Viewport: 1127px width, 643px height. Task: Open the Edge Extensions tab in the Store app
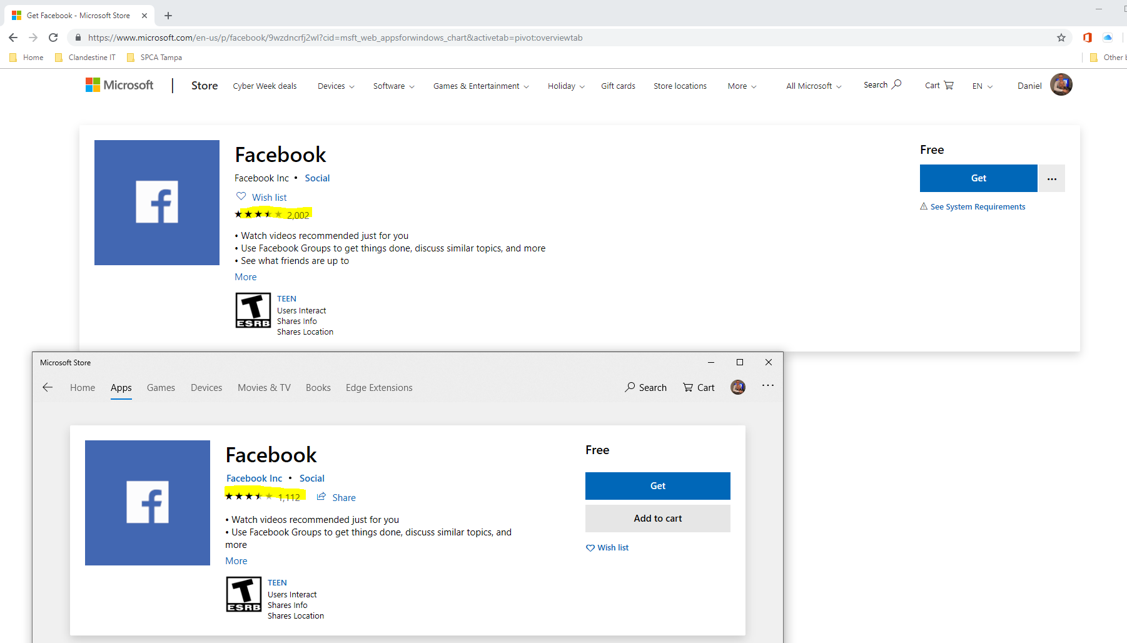click(x=379, y=387)
